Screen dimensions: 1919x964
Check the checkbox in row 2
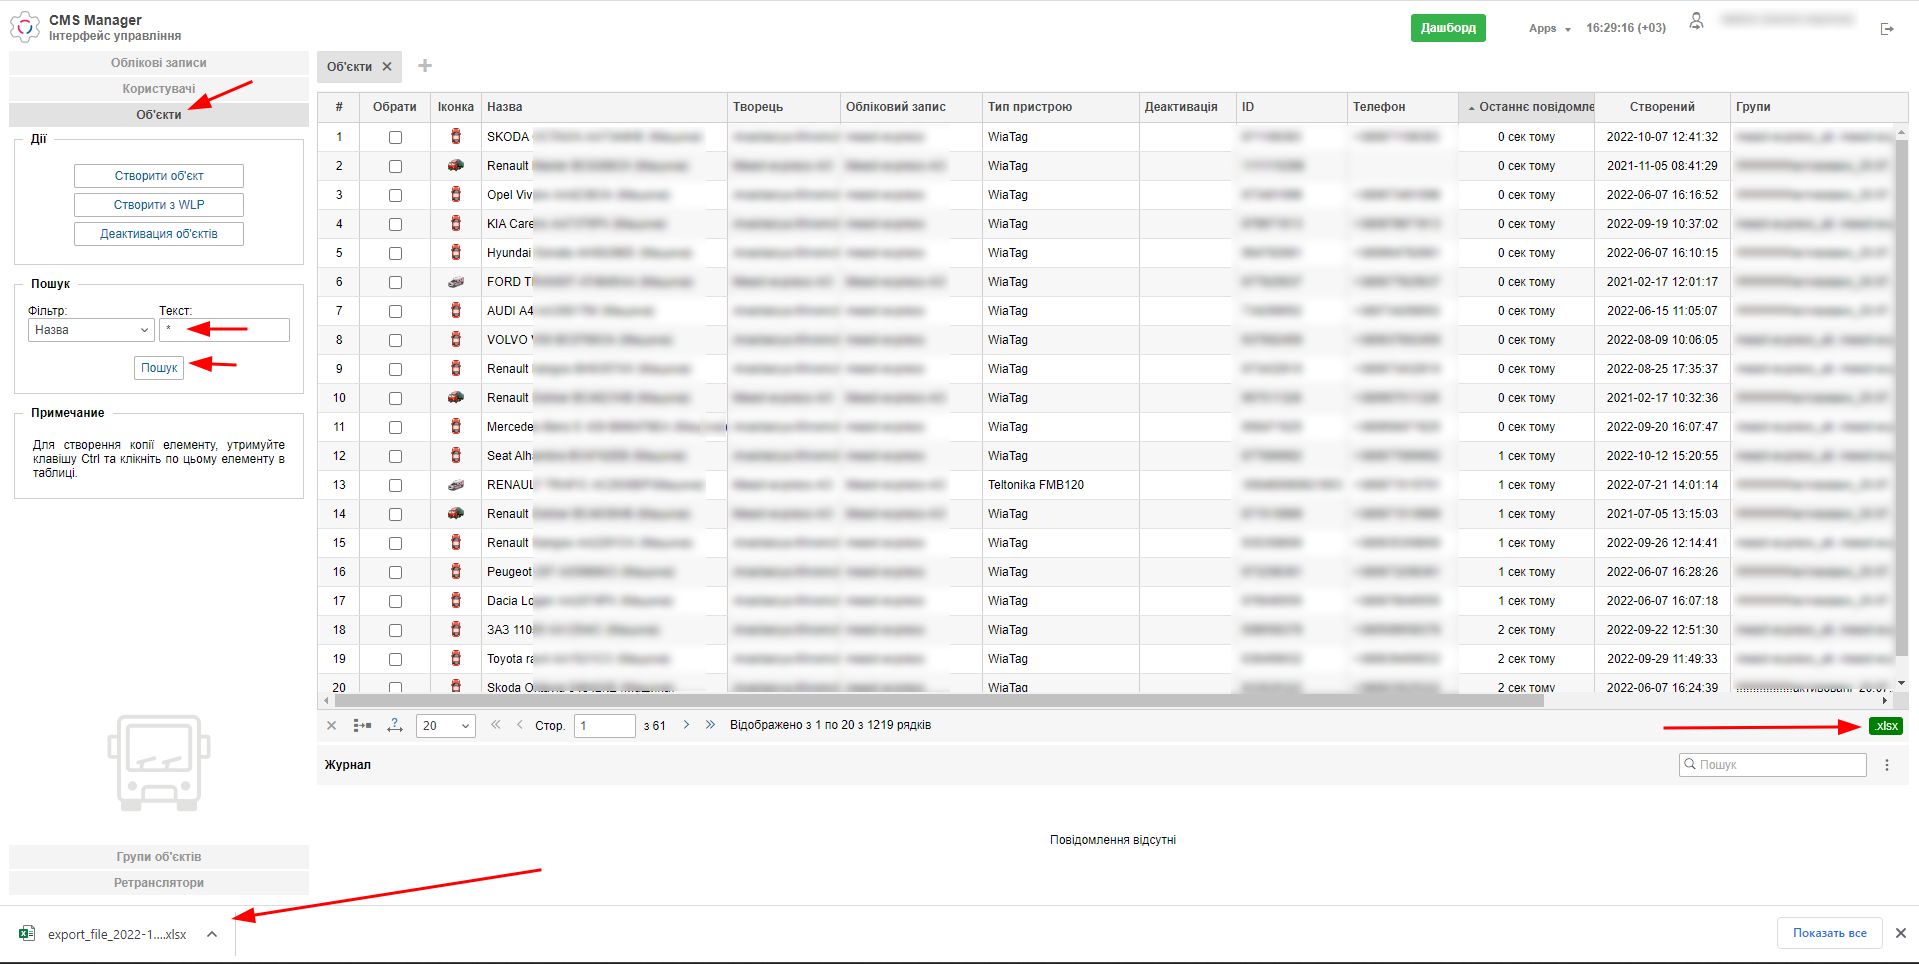pos(395,166)
